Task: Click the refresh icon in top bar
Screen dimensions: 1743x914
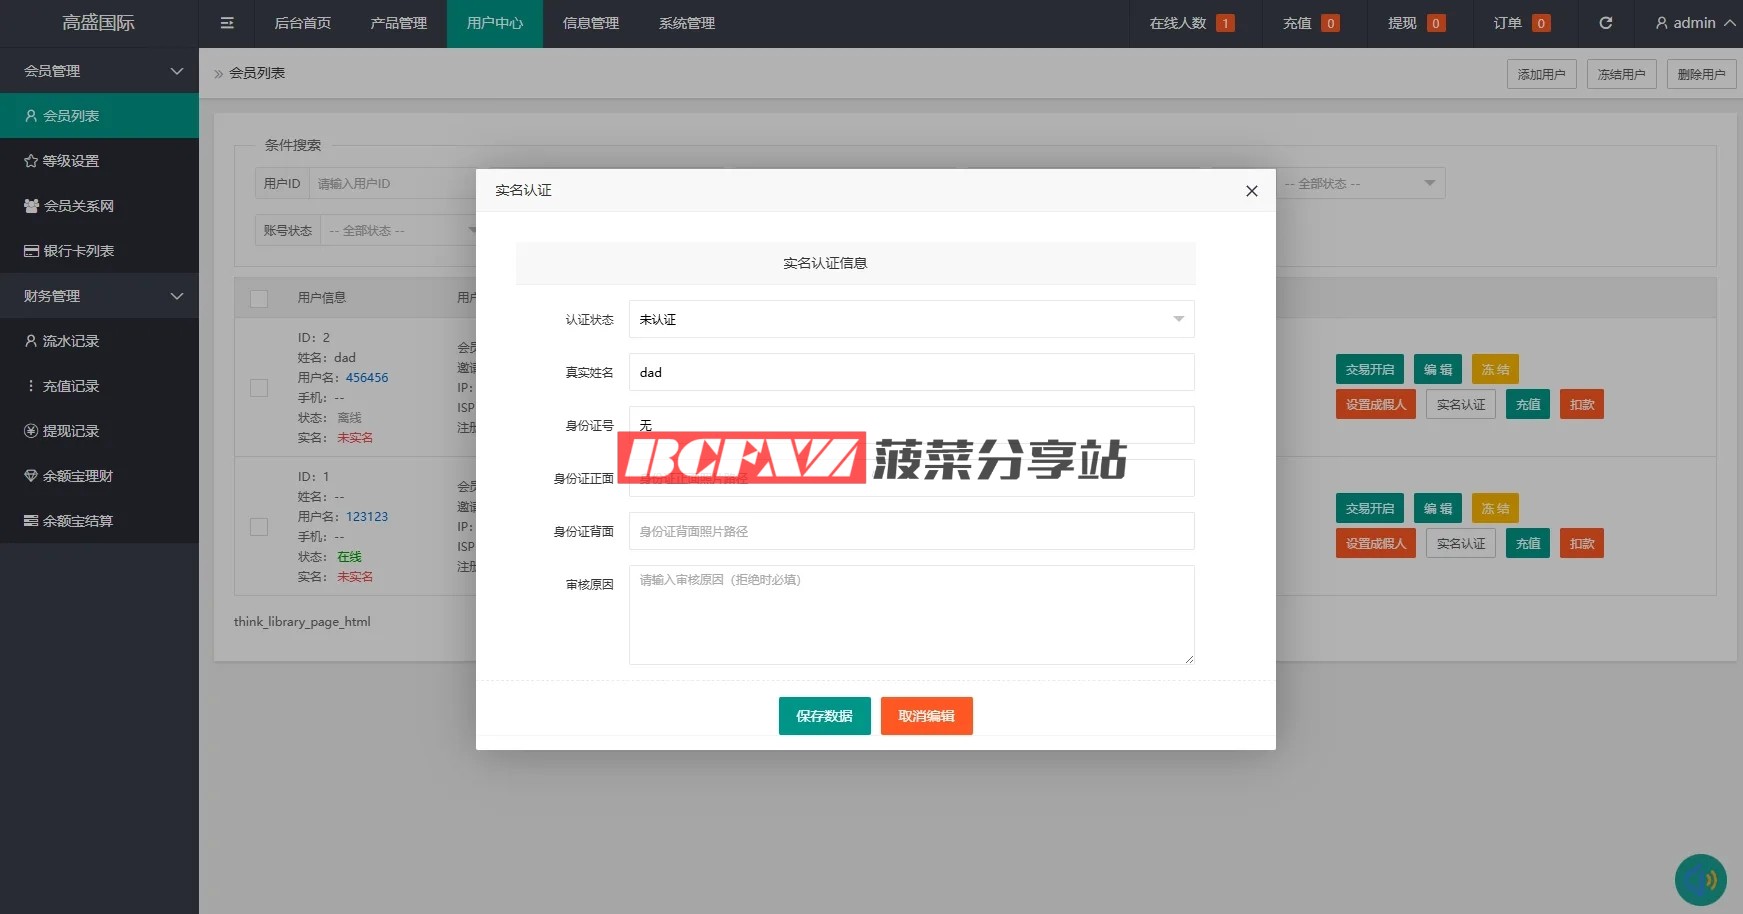Action: 1605,23
